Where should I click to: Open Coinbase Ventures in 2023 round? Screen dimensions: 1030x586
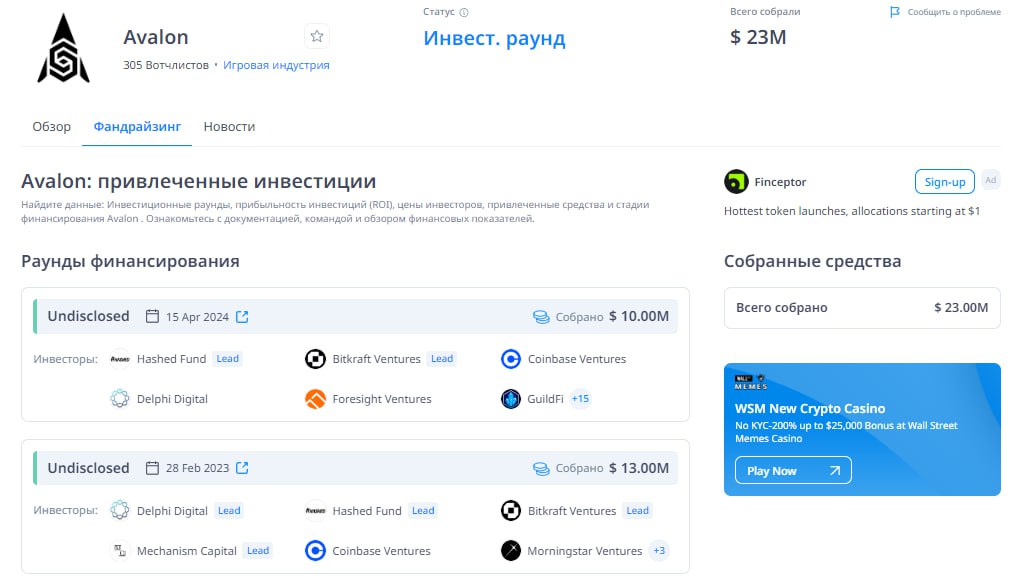pyautogui.click(x=381, y=551)
